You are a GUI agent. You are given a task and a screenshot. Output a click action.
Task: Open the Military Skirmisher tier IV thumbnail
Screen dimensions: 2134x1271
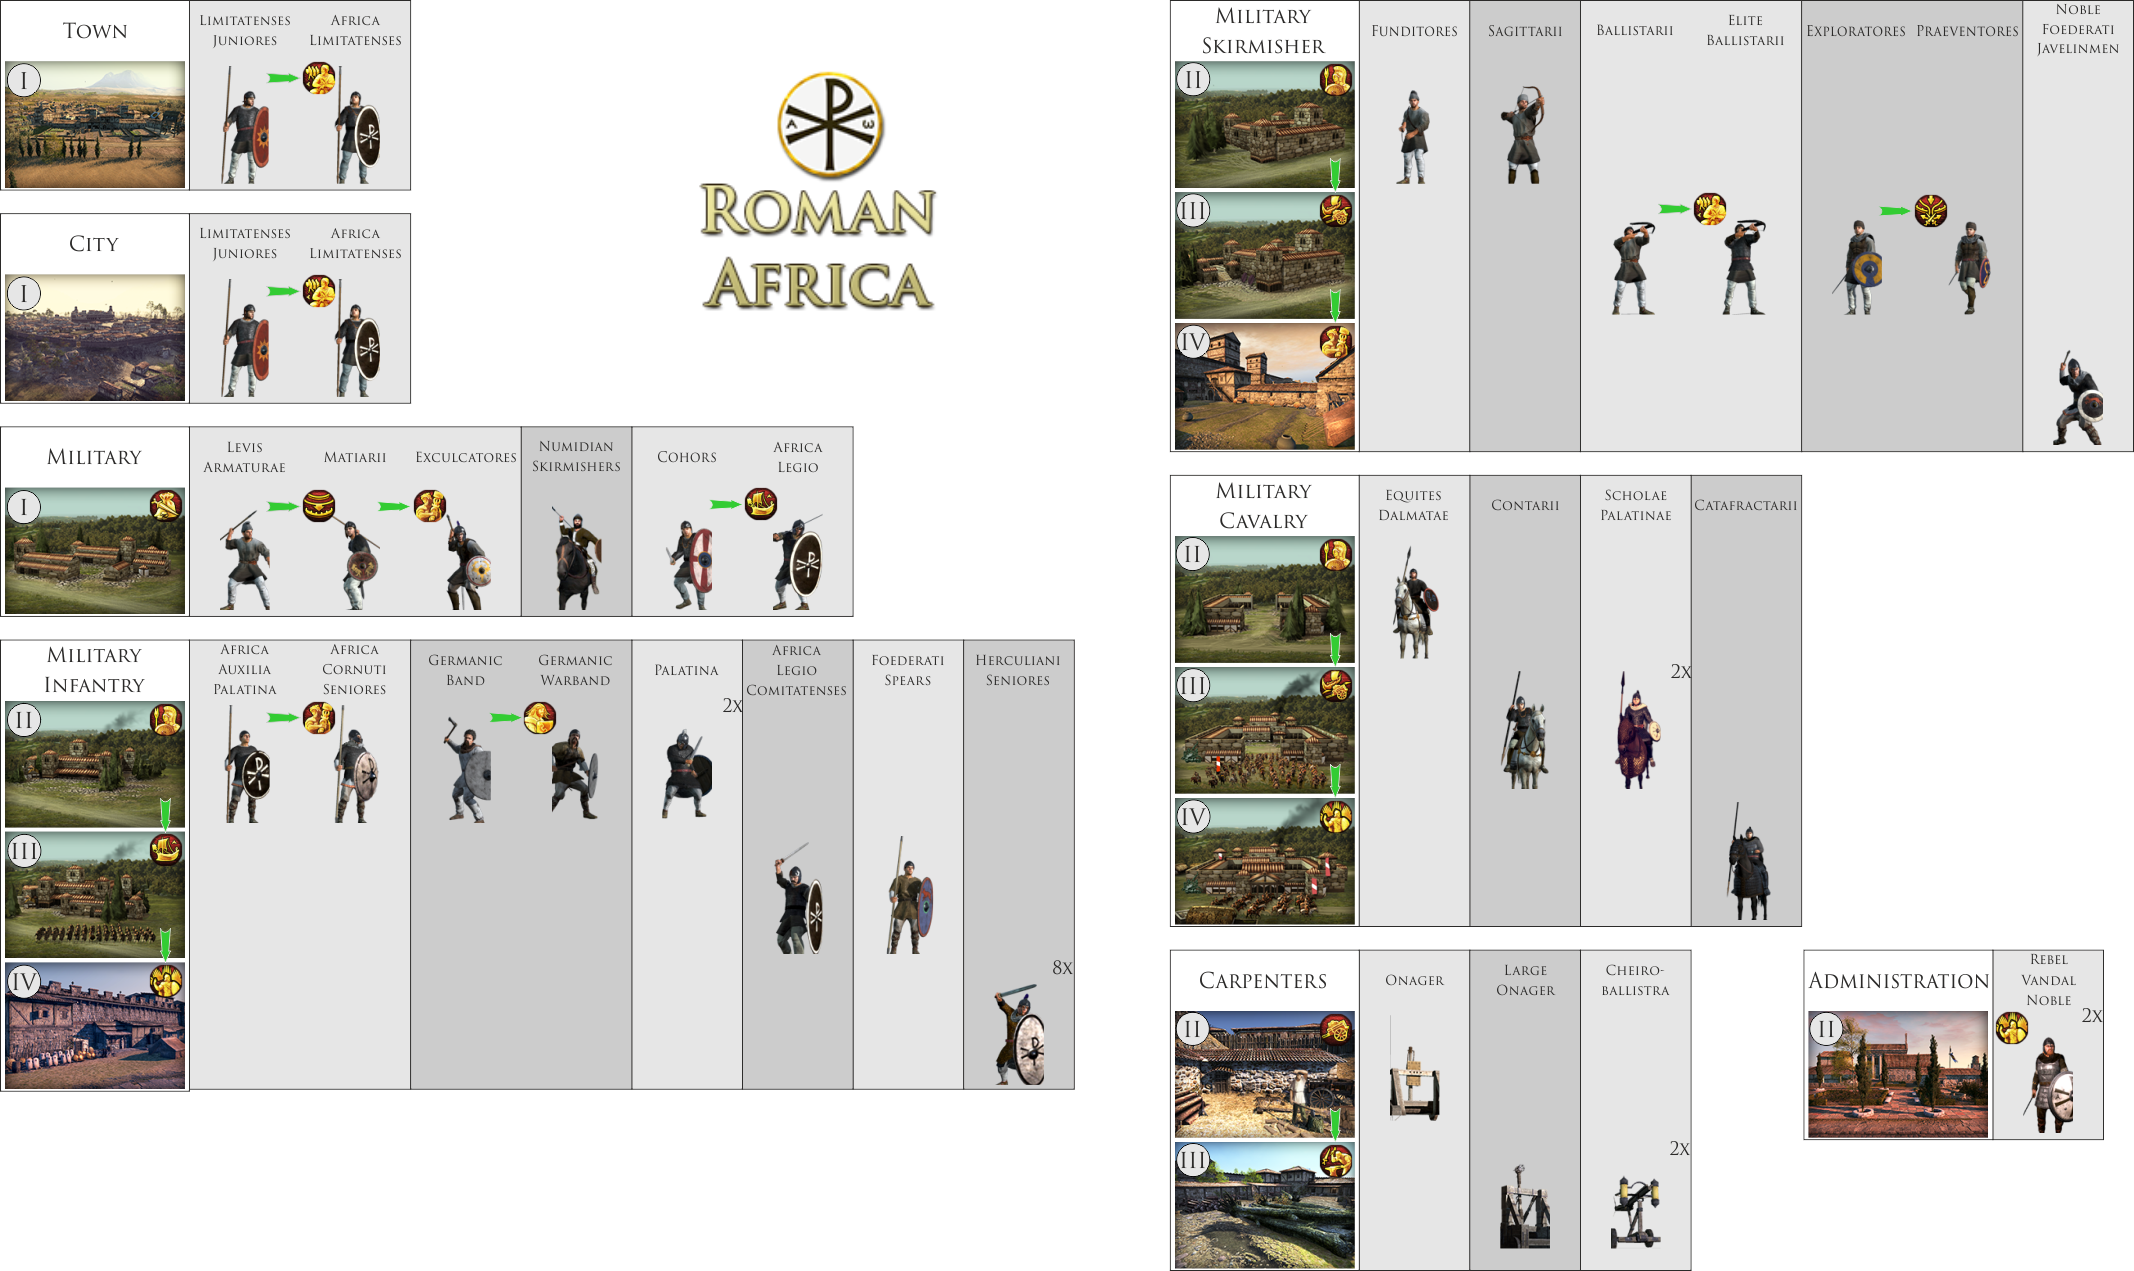pyautogui.click(x=1265, y=386)
